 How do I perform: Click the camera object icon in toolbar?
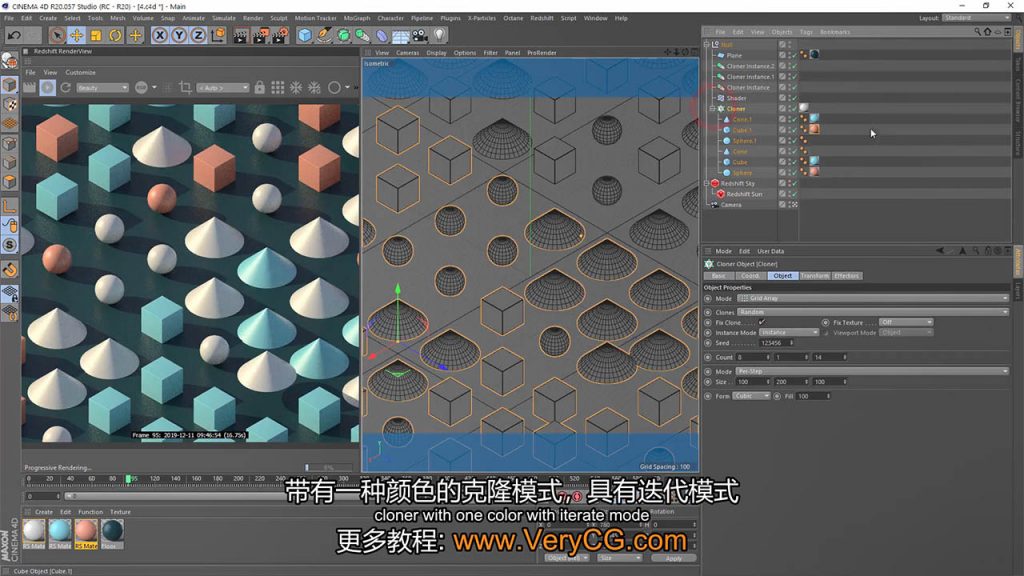click(x=420, y=35)
